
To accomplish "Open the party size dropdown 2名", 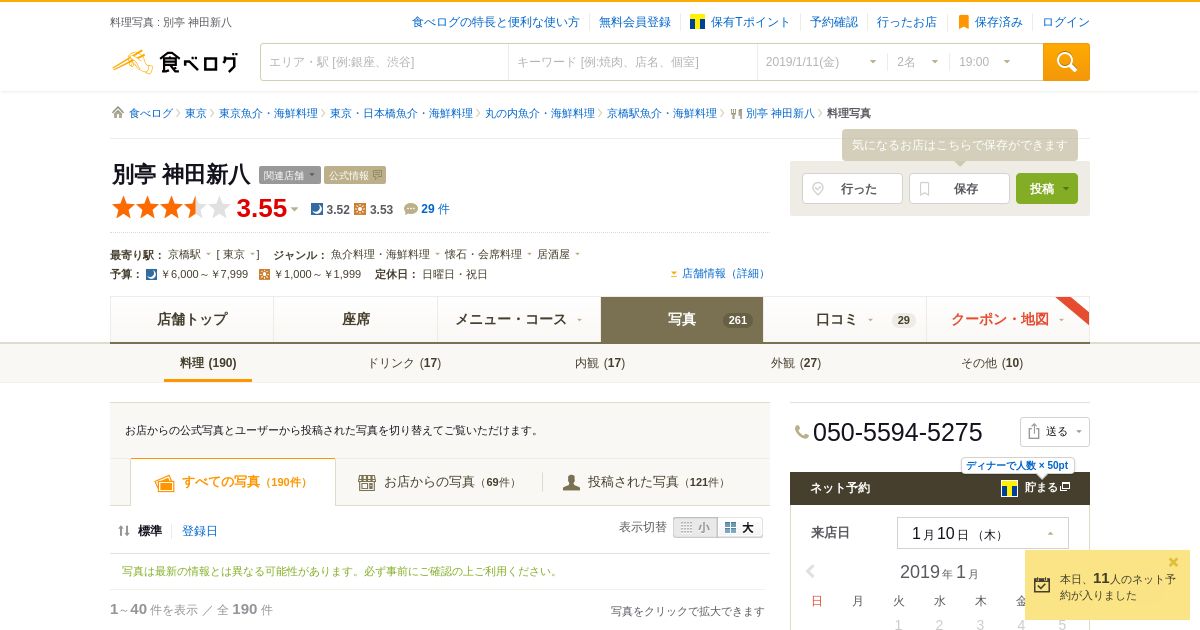I will tap(918, 62).
